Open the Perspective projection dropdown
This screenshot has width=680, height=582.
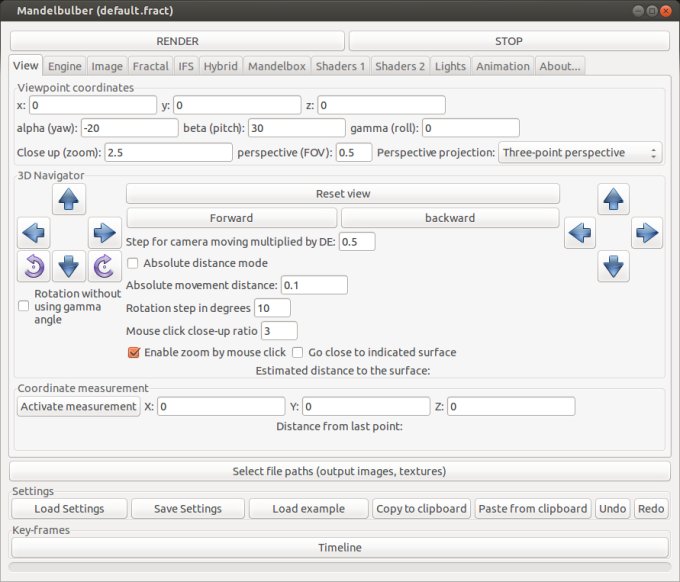(580, 153)
